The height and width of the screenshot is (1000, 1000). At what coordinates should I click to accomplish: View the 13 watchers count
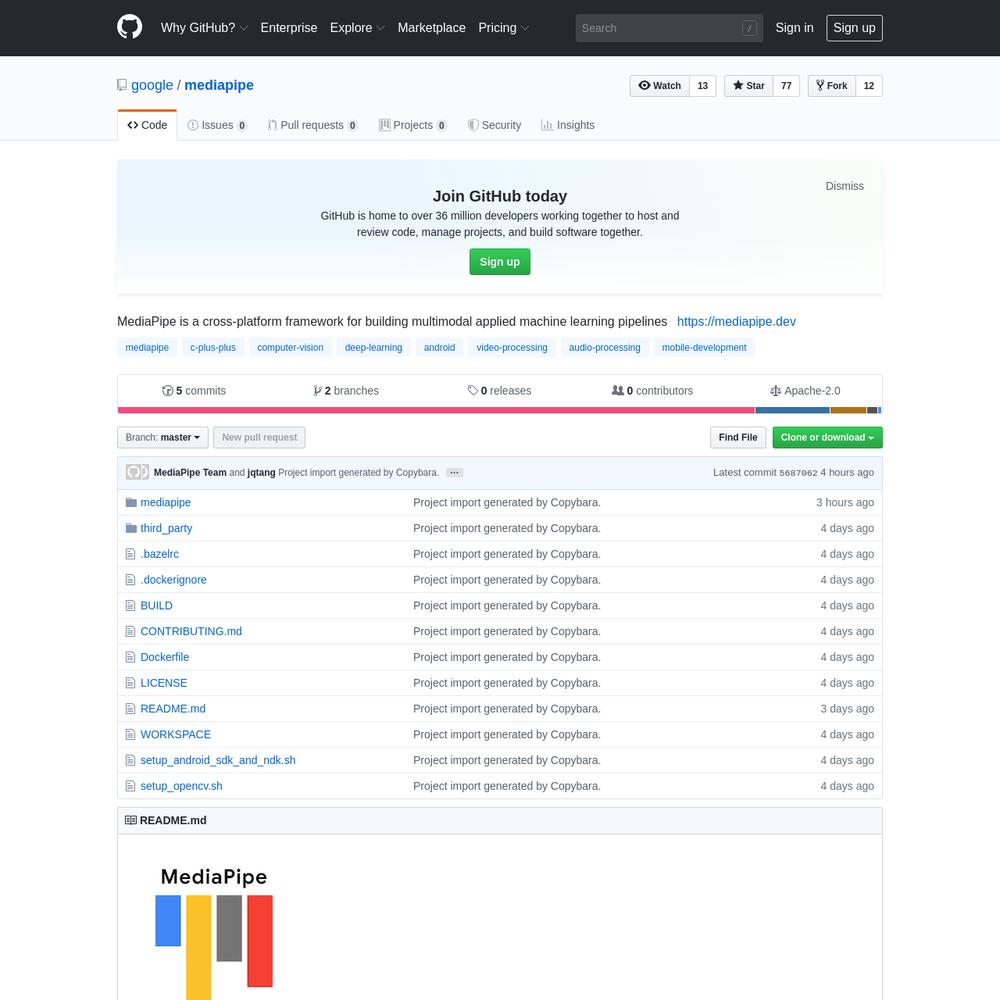tap(703, 85)
